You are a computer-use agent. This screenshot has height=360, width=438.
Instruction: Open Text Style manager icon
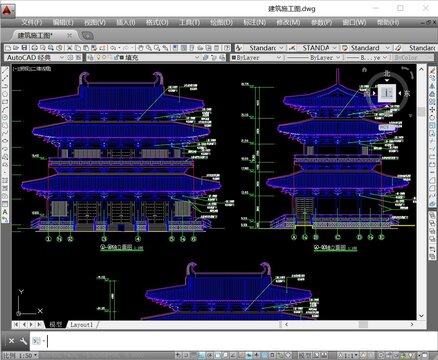[x=239, y=48]
